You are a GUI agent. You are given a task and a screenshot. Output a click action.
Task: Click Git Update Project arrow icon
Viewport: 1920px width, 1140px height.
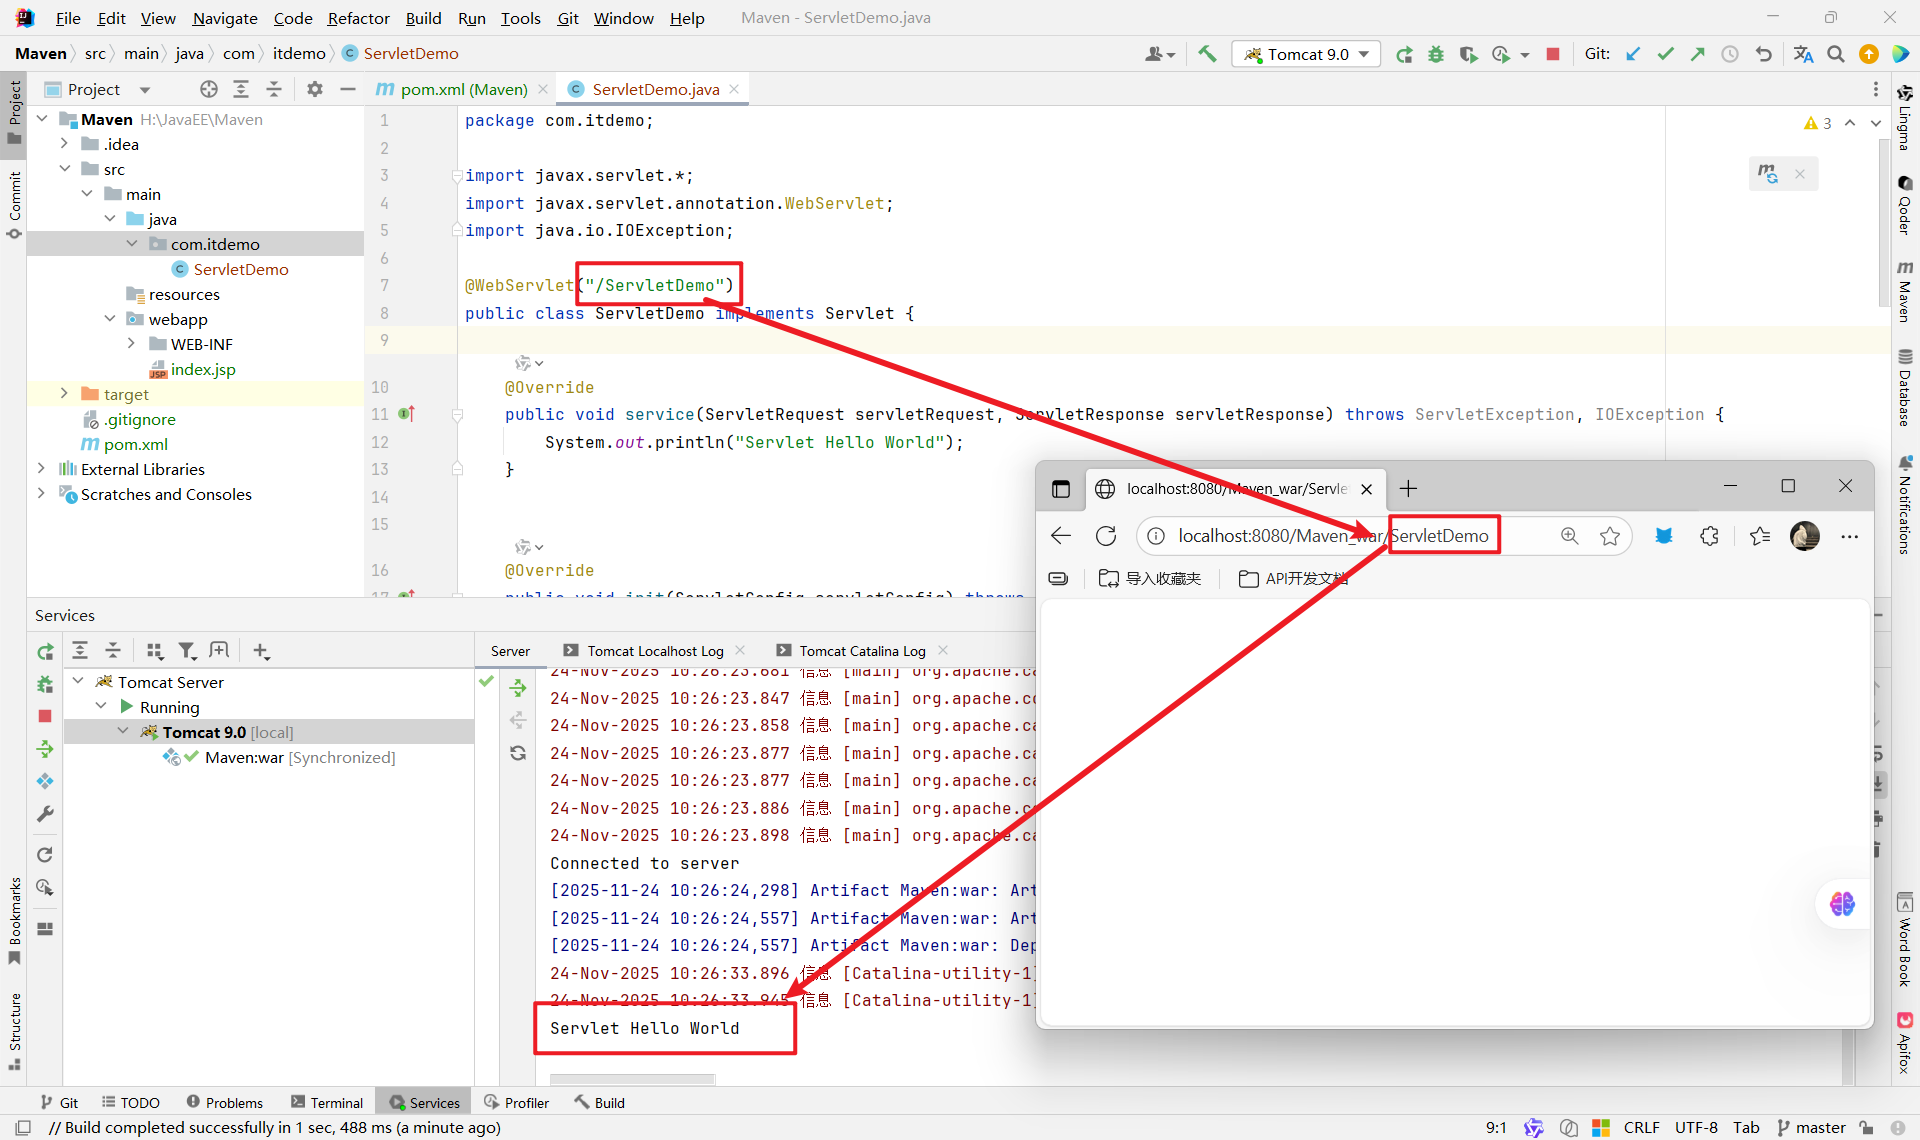point(1633,54)
